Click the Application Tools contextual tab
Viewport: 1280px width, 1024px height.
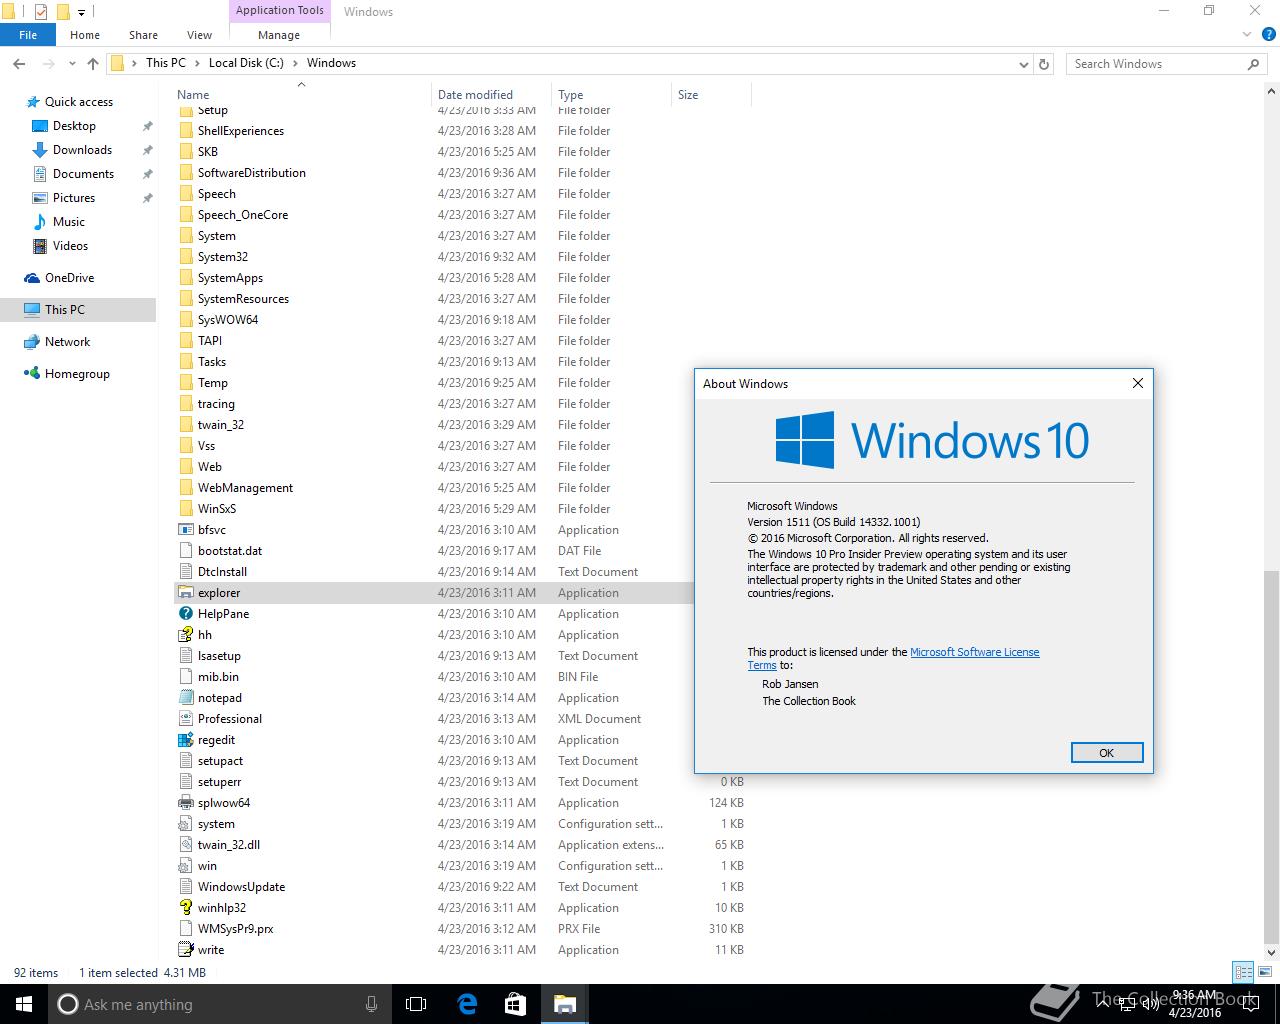tap(280, 11)
